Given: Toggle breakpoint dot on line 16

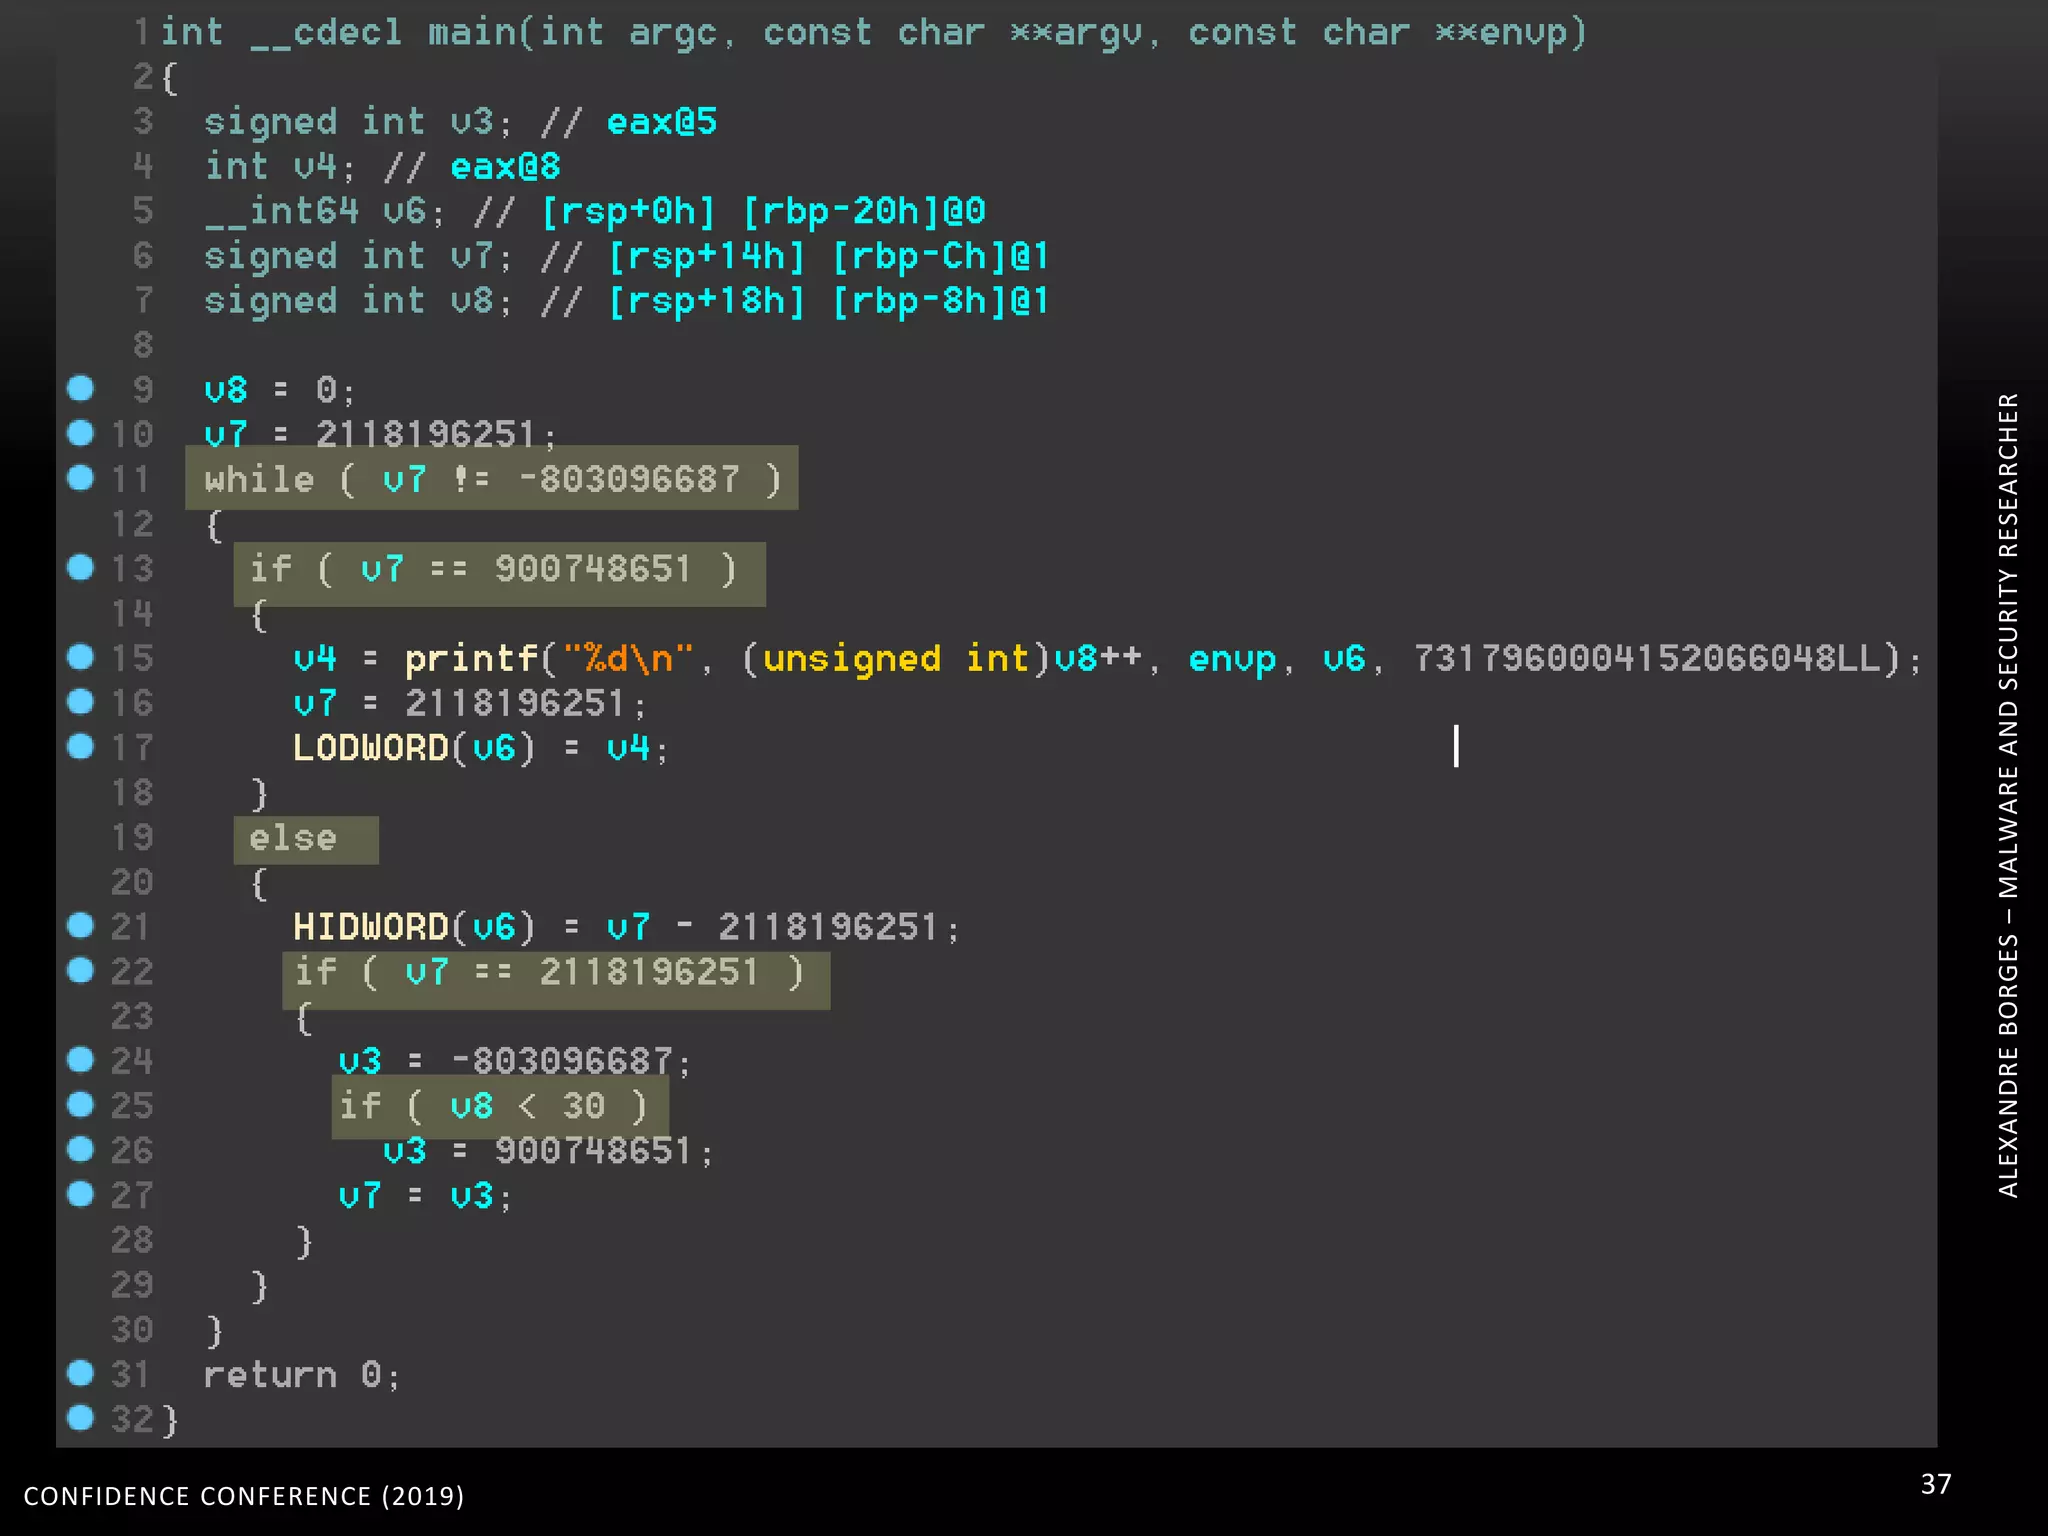Looking at the screenshot, I should click(80, 701).
